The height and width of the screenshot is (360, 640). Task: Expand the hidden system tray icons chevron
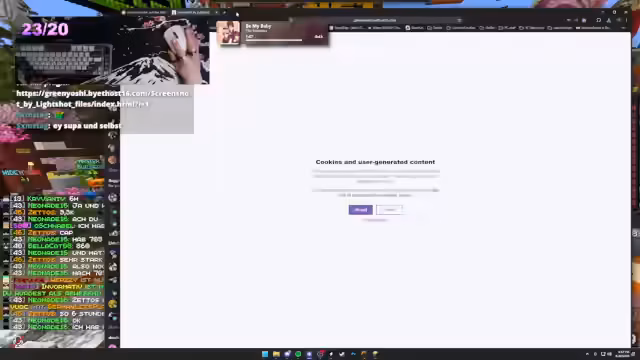[x=587, y=354]
